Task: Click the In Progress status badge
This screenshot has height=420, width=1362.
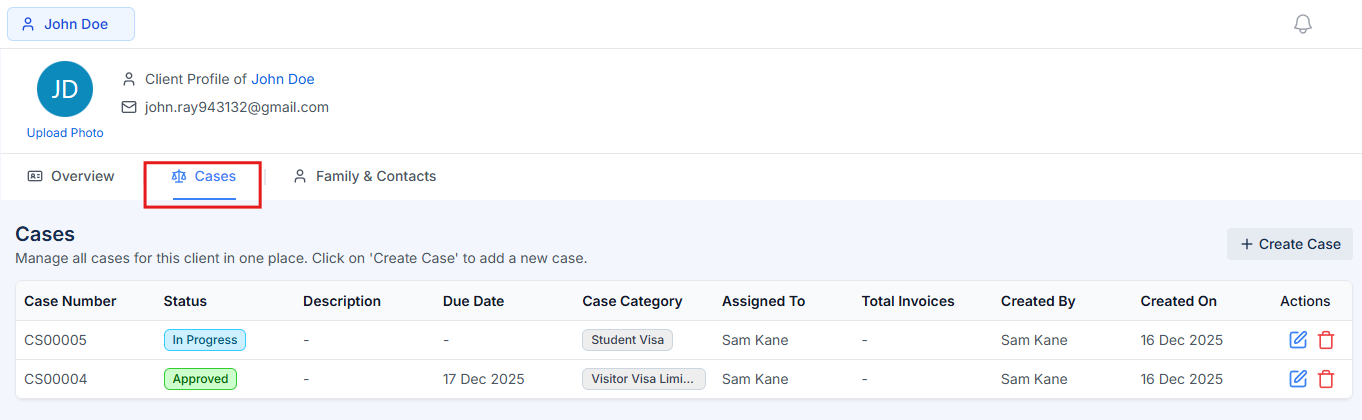Action: tap(204, 340)
